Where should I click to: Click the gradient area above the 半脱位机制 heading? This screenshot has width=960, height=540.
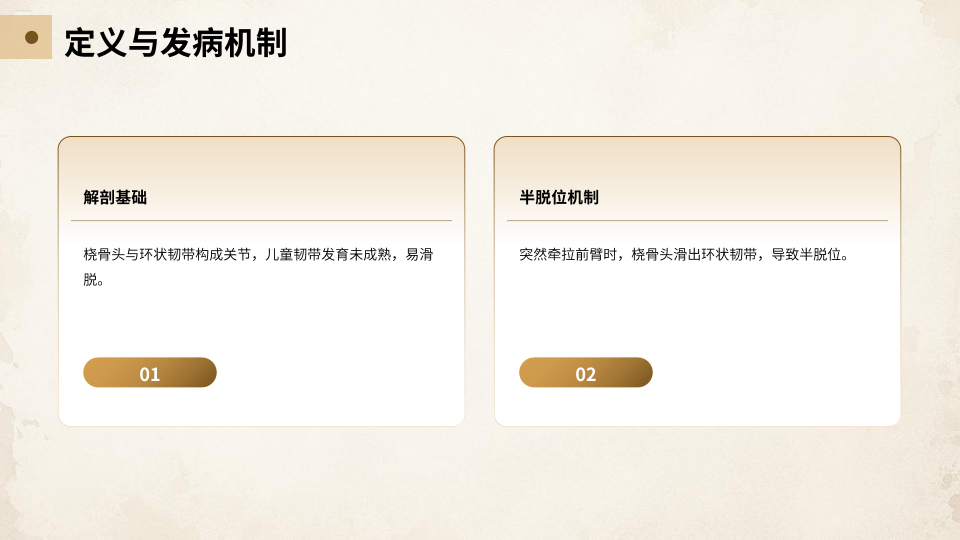click(697, 160)
